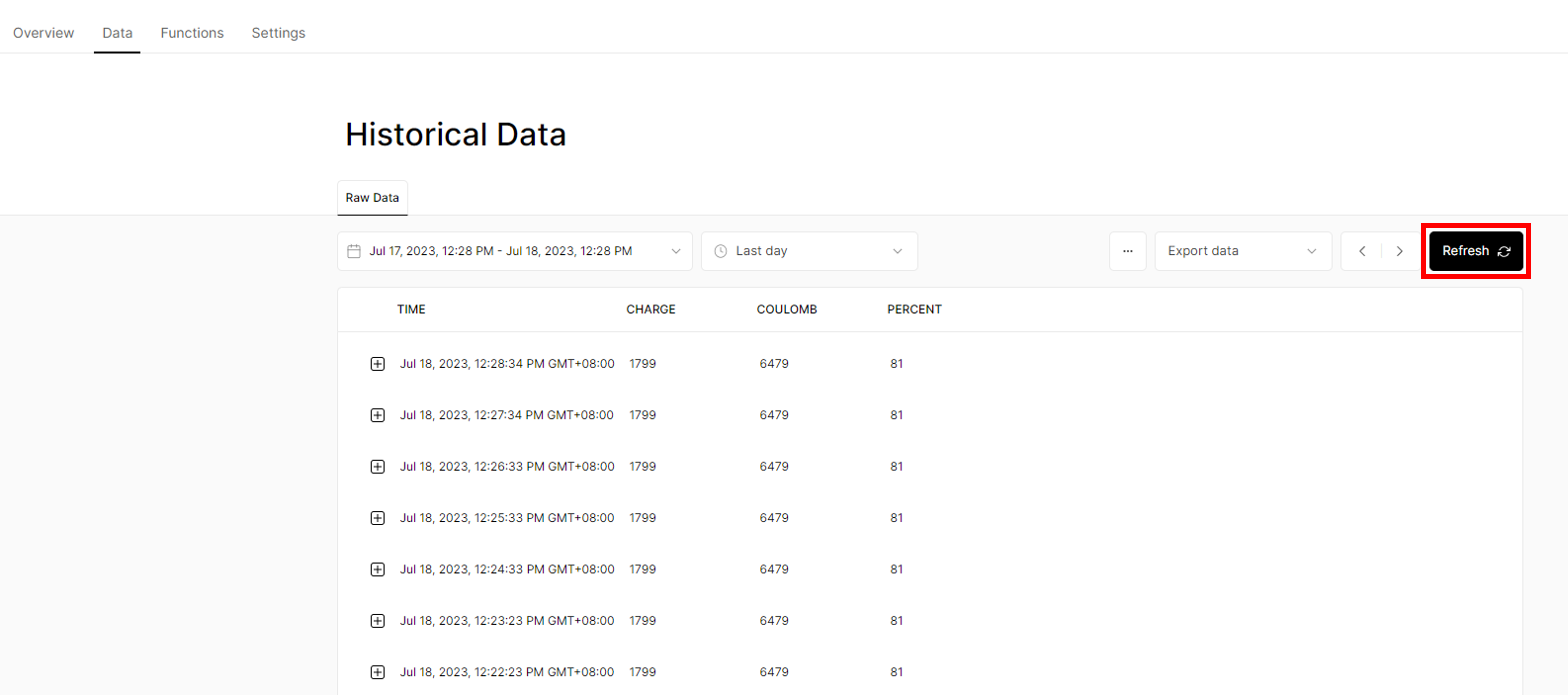The height and width of the screenshot is (695, 1568).
Task: Click timestamp Jul 18, 2023, 12:24:33 PM
Action: [507, 569]
